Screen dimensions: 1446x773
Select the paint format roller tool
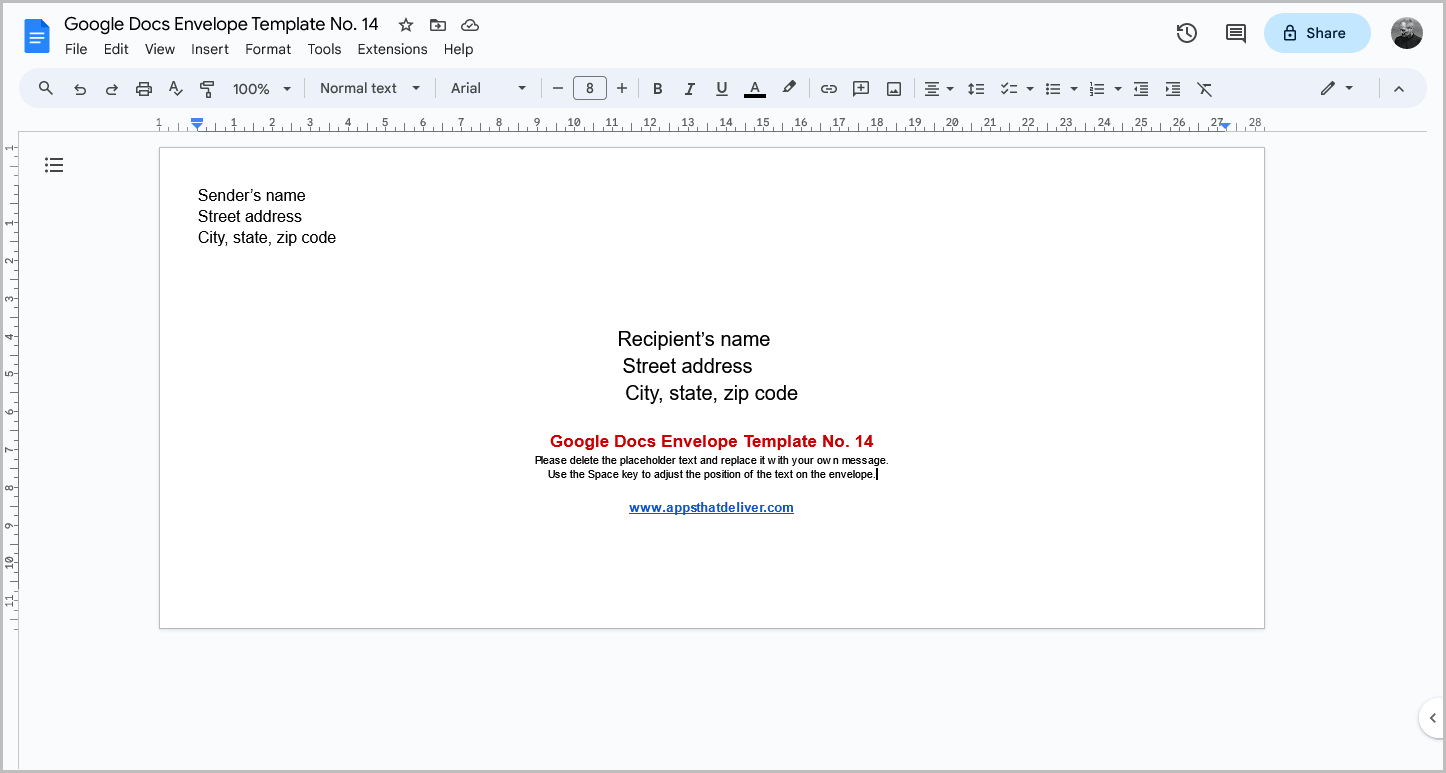(x=208, y=89)
